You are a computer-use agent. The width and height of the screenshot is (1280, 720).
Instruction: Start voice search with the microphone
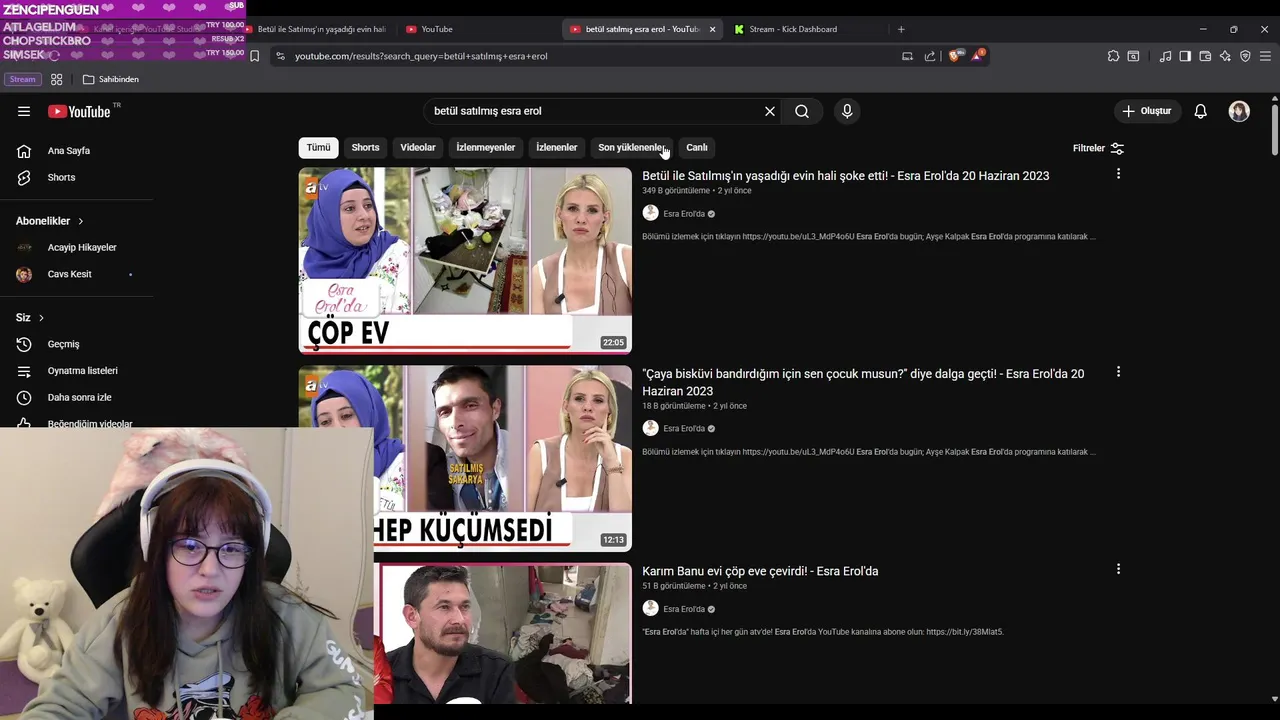847,111
